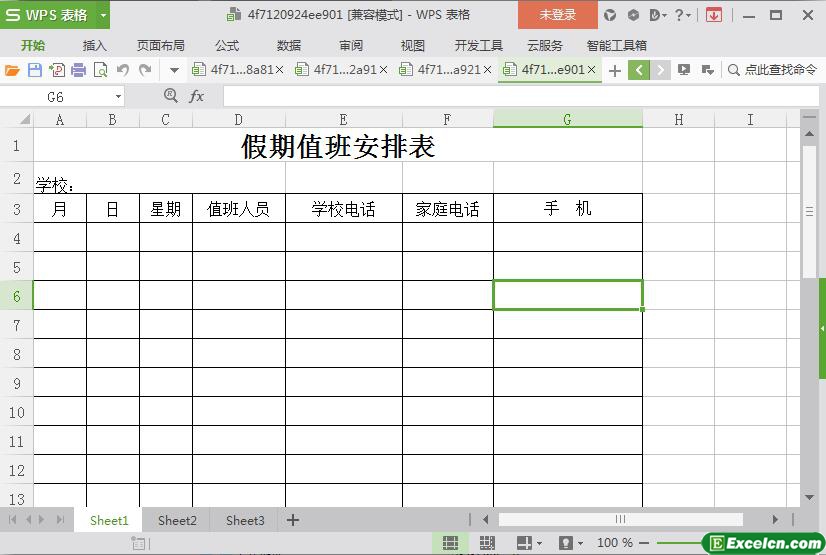The height and width of the screenshot is (555, 826).
Task: Select the 假期值班安排表 title cell
Action: coord(338,146)
